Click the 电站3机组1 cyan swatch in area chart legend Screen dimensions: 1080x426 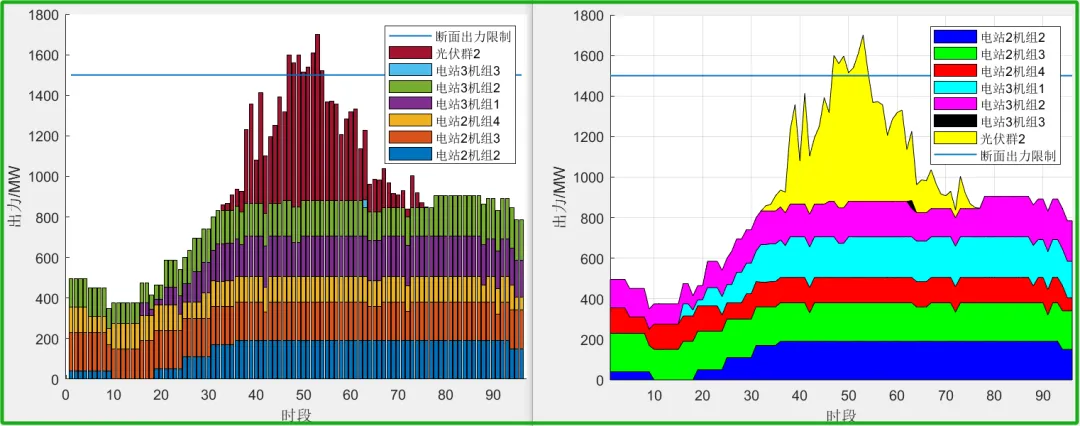(955, 87)
